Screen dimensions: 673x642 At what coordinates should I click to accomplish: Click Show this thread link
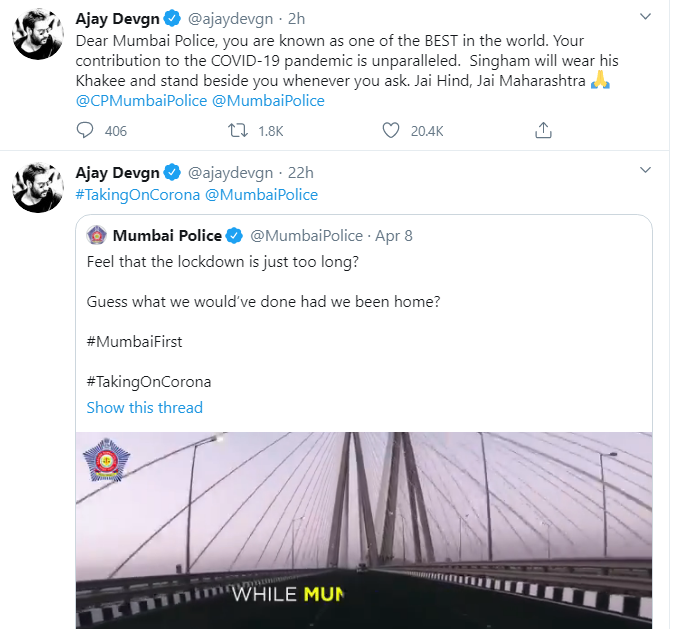tap(144, 407)
